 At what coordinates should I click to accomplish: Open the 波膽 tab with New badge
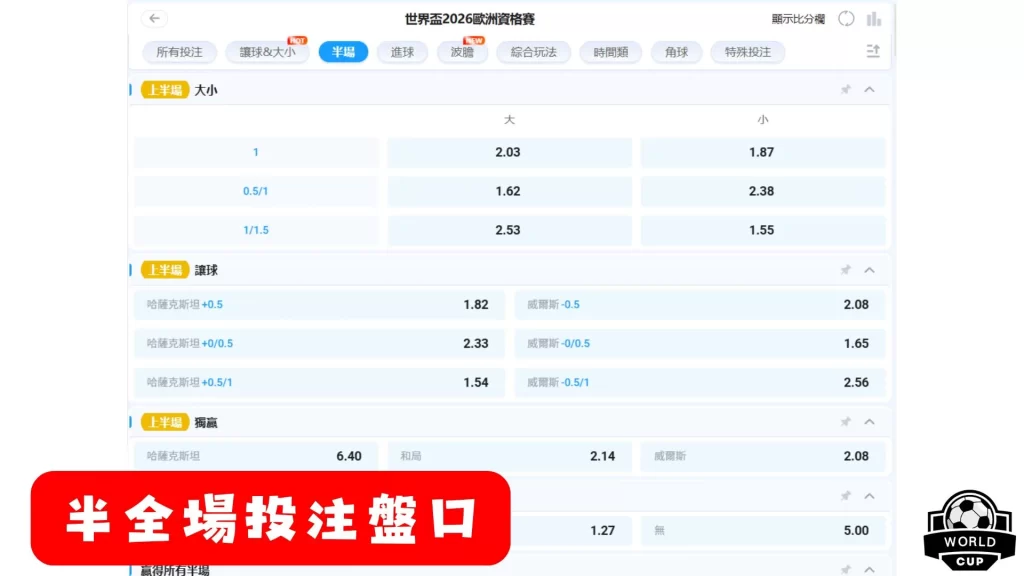461,52
